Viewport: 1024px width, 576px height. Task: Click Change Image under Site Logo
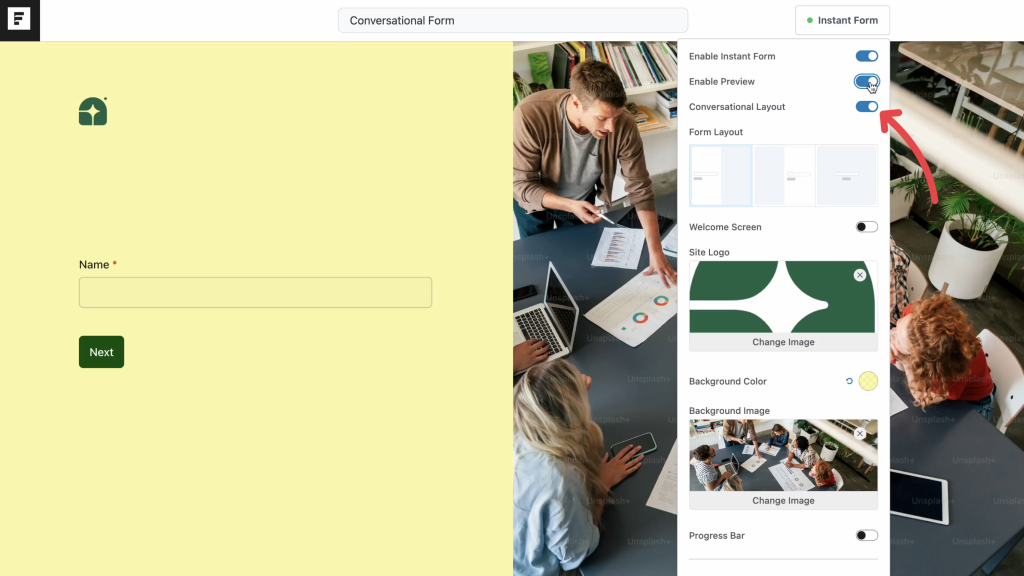pyautogui.click(x=782, y=341)
